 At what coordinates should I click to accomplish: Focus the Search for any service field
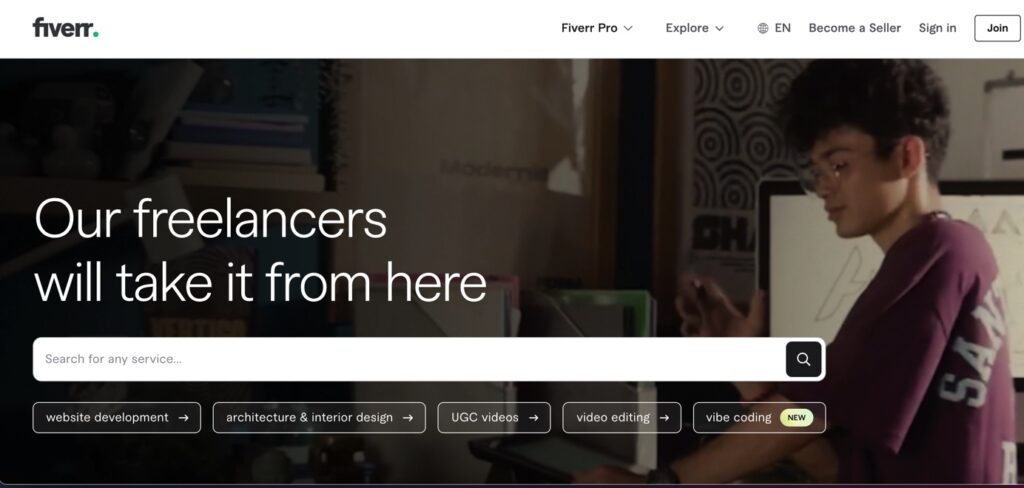tap(409, 359)
